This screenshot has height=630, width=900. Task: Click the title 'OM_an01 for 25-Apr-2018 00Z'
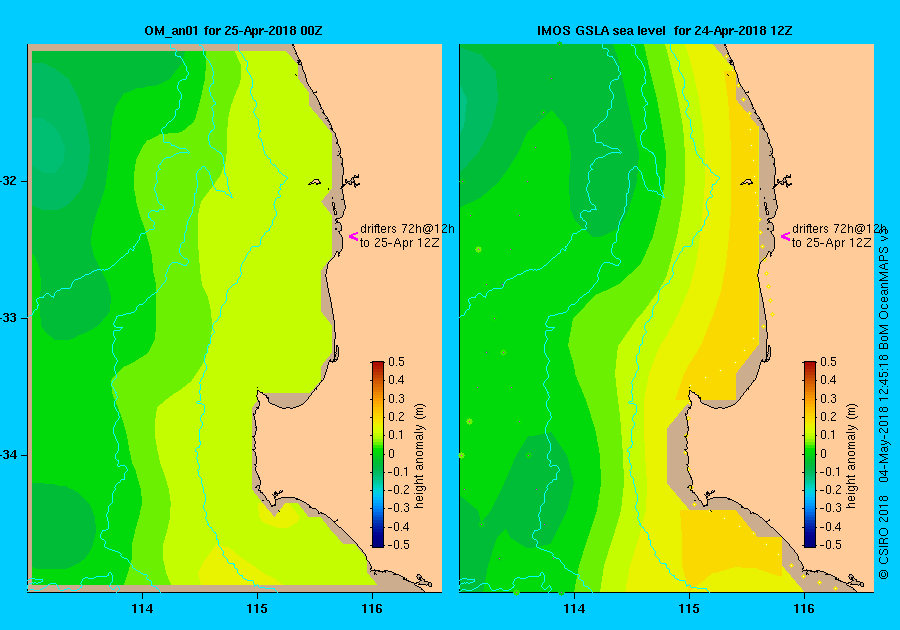click(233, 31)
